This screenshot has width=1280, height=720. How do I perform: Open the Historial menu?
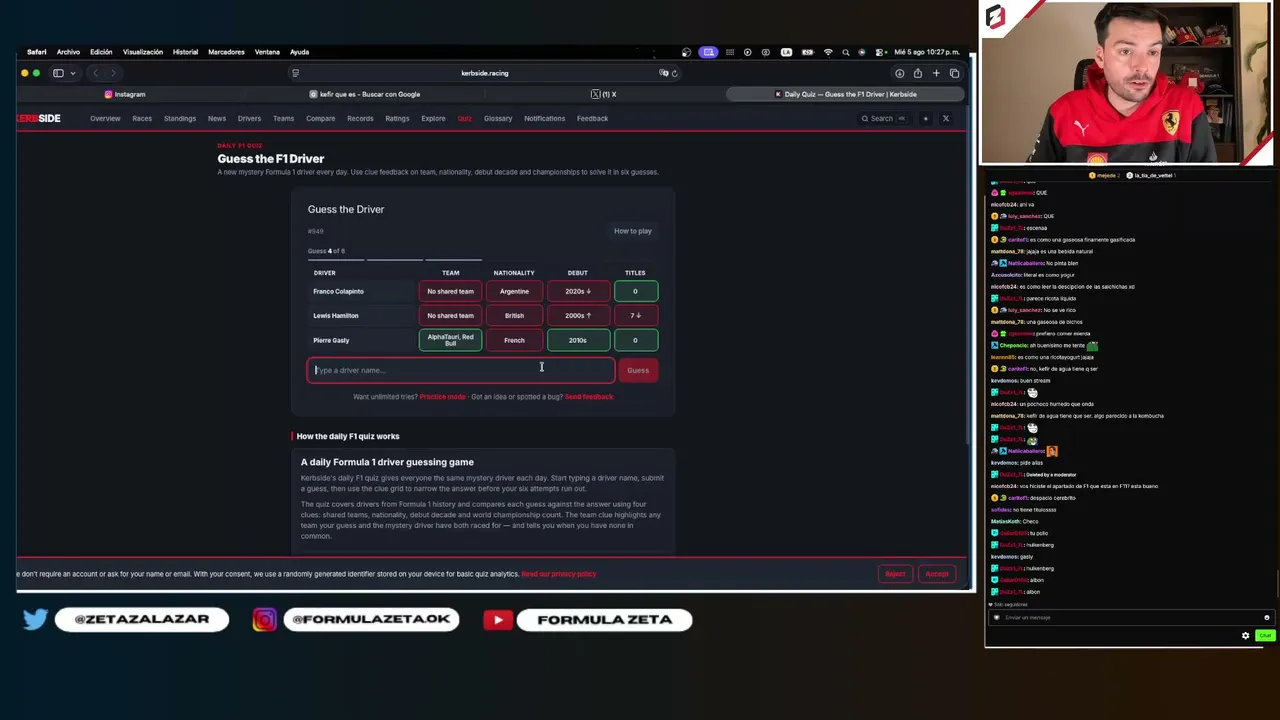click(x=185, y=52)
